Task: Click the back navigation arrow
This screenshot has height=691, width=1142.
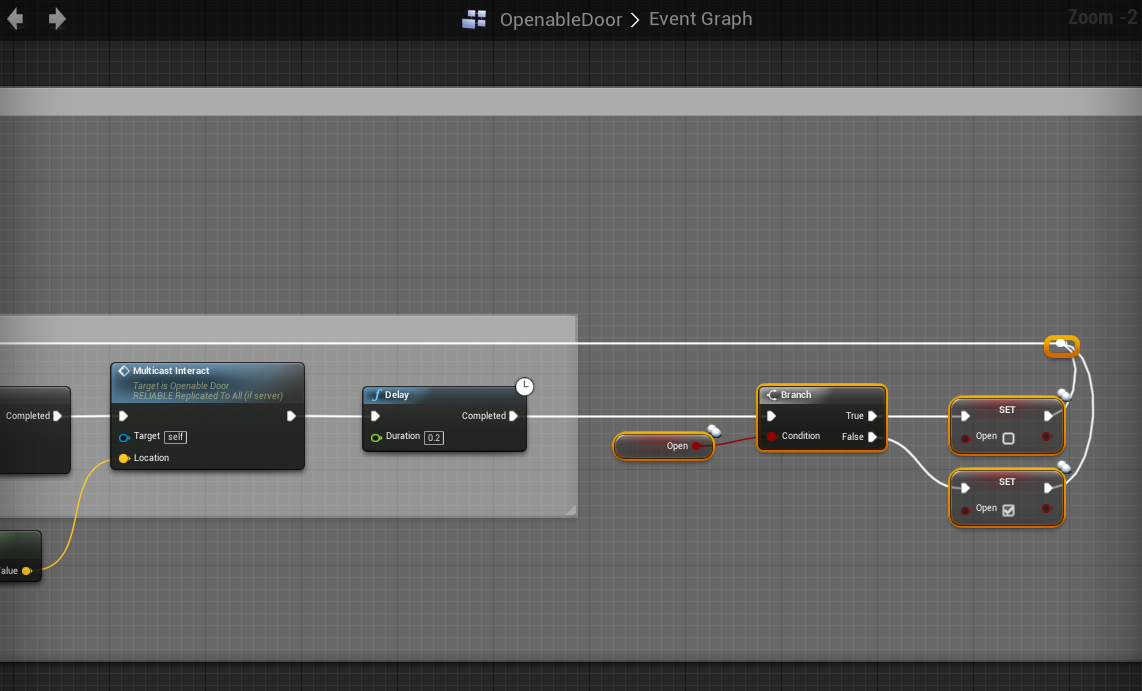Action: 15,19
